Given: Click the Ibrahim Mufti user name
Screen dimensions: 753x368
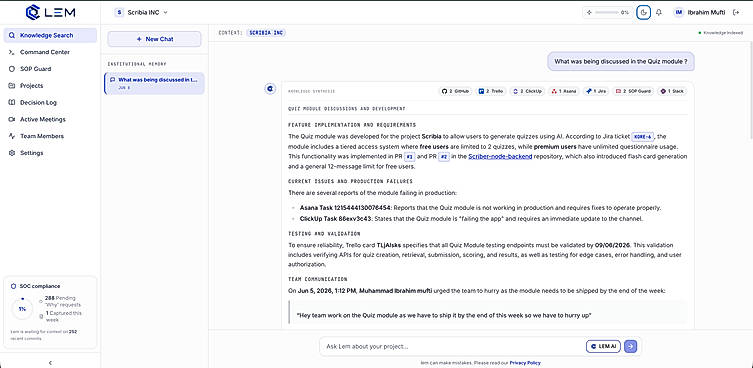Looking at the screenshot, I should click(706, 12).
